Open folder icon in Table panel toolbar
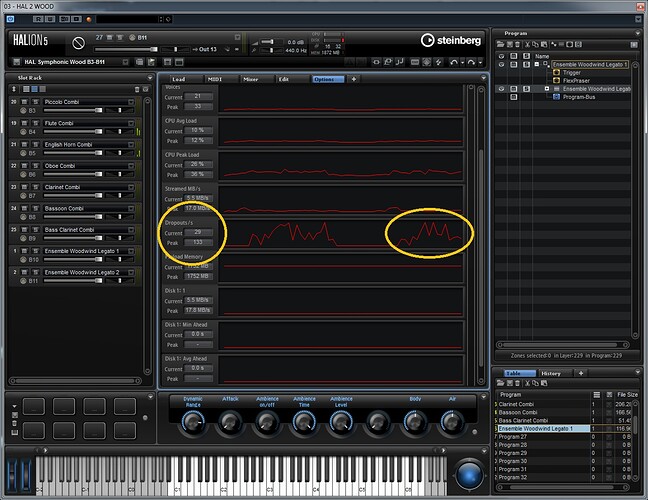648x500 pixels. coord(500,383)
